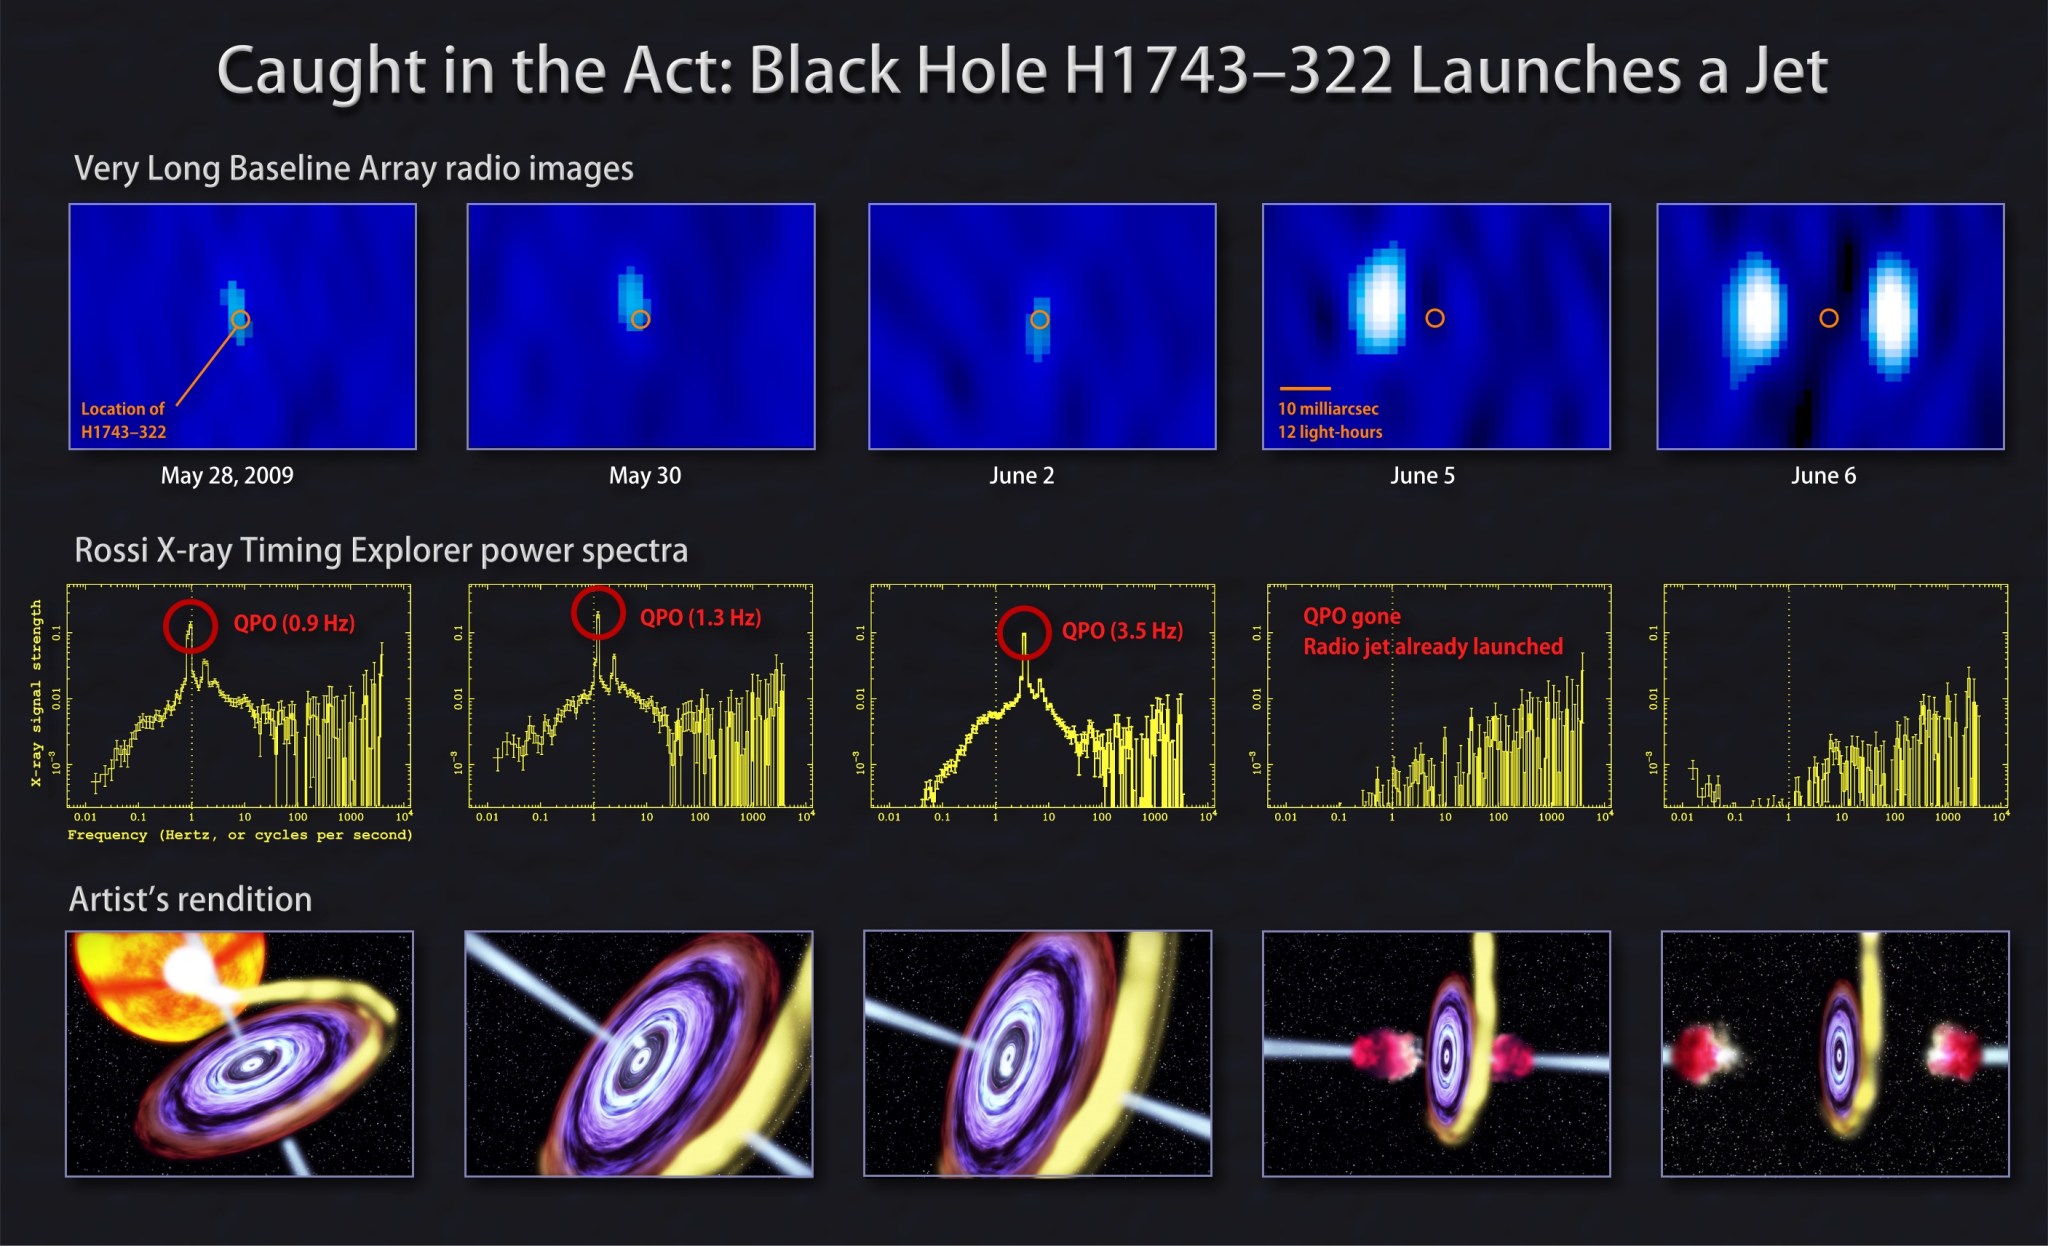Click 'Rossi X-ray Timing Explorer power spectra' heading

(381, 550)
